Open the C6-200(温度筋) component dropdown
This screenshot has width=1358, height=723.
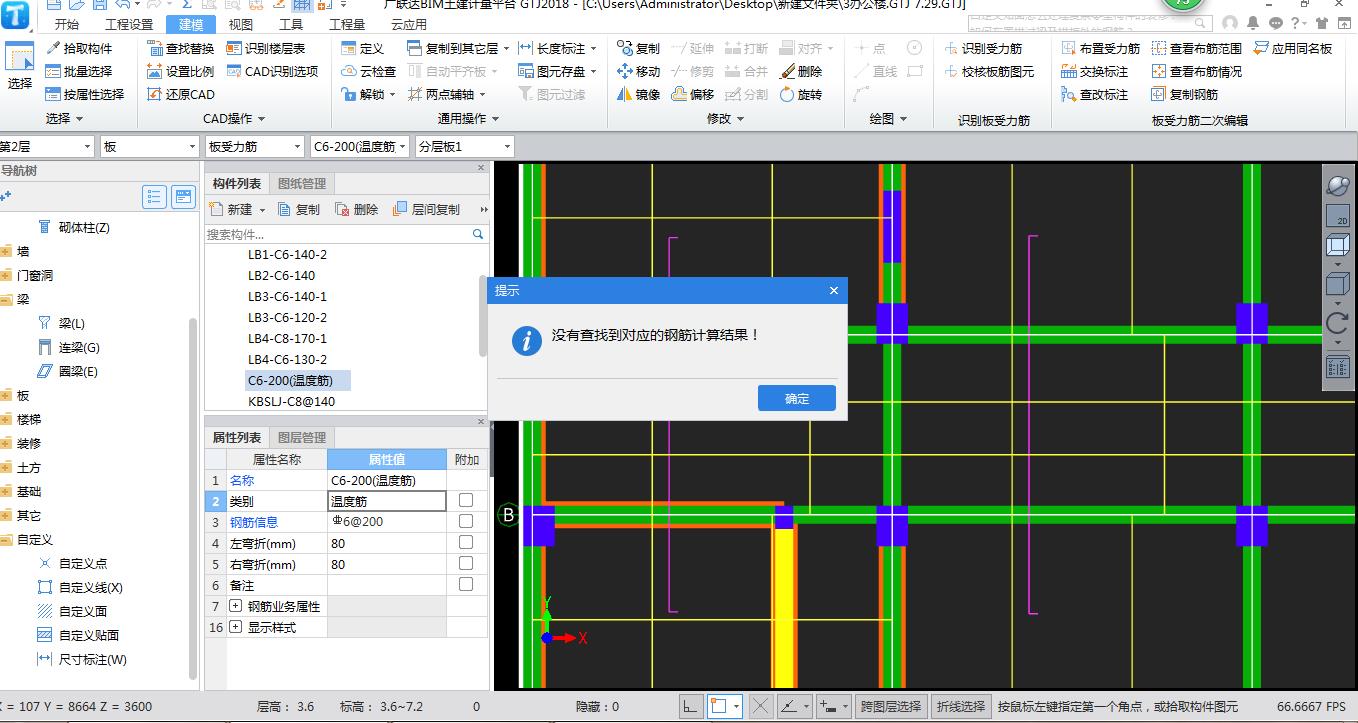pos(360,146)
